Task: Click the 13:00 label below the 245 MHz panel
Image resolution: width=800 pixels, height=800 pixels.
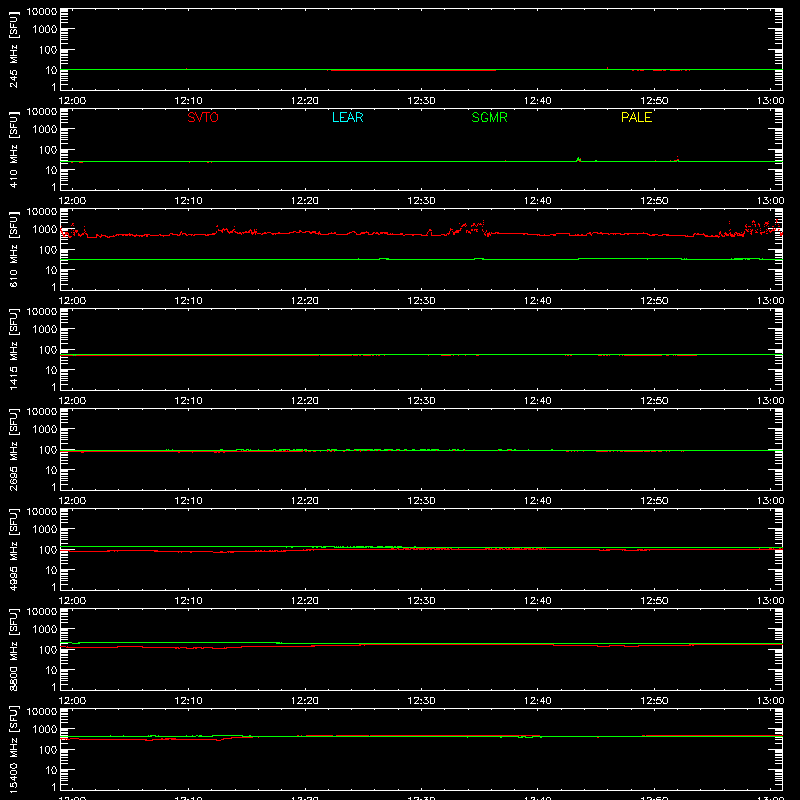Action: click(x=770, y=101)
